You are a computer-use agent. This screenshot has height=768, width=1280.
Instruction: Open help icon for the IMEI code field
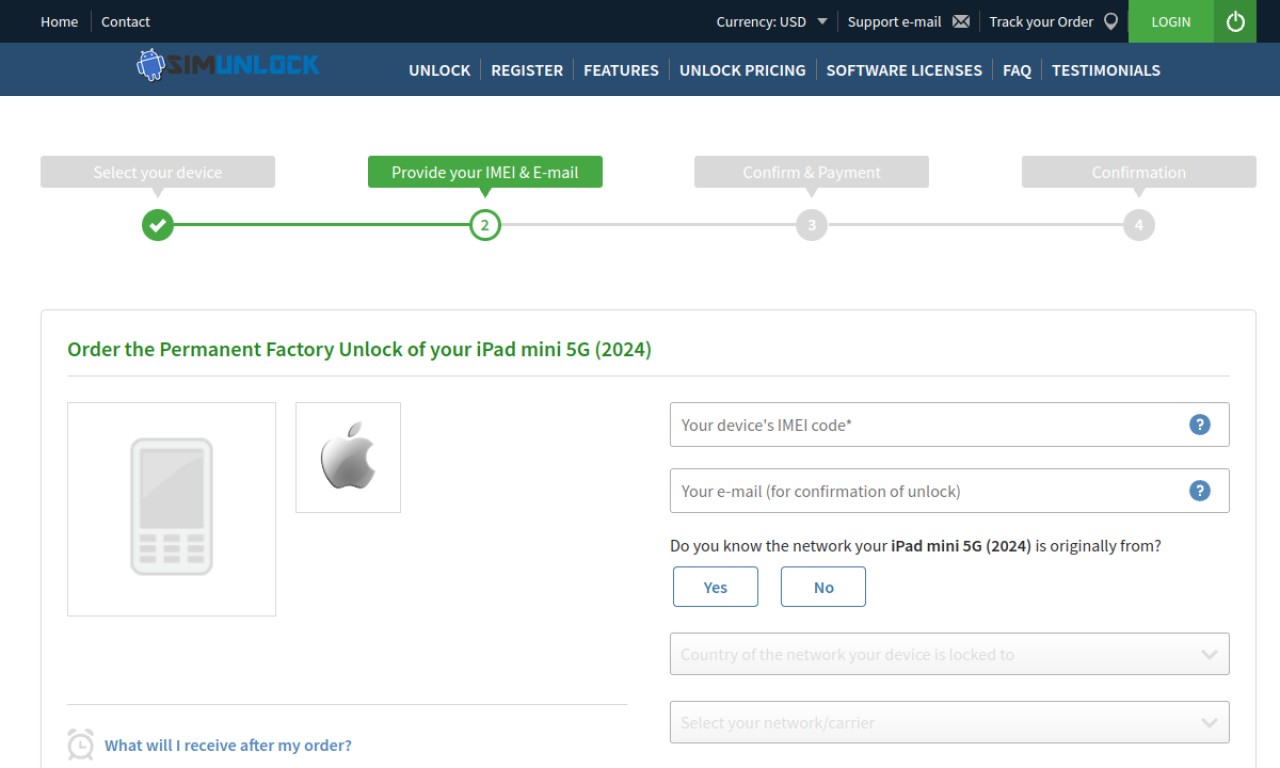click(x=1200, y=424)
